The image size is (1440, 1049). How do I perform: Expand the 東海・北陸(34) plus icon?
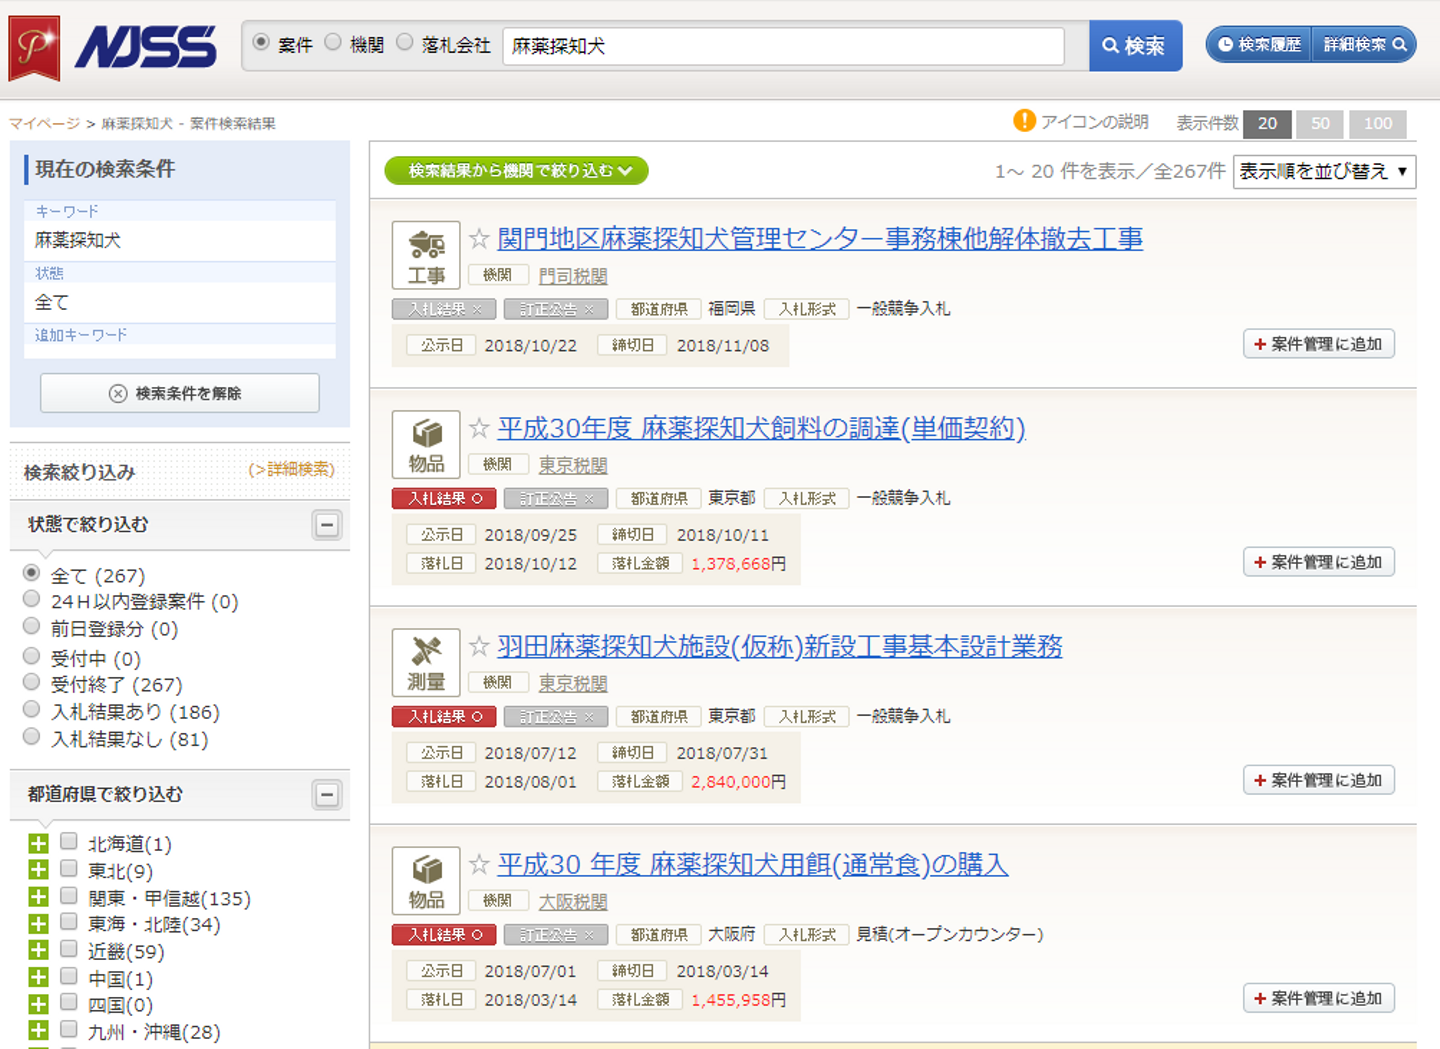pos(38,924)
